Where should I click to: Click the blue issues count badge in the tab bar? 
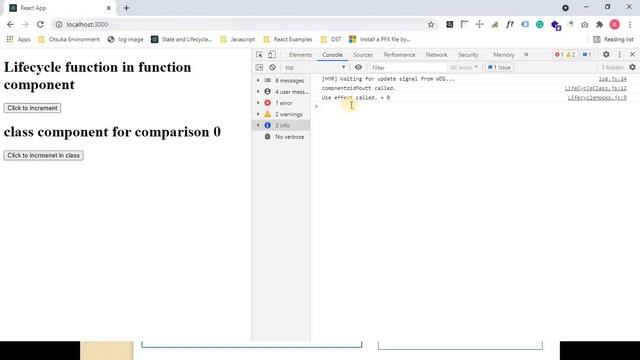(587, 55)
